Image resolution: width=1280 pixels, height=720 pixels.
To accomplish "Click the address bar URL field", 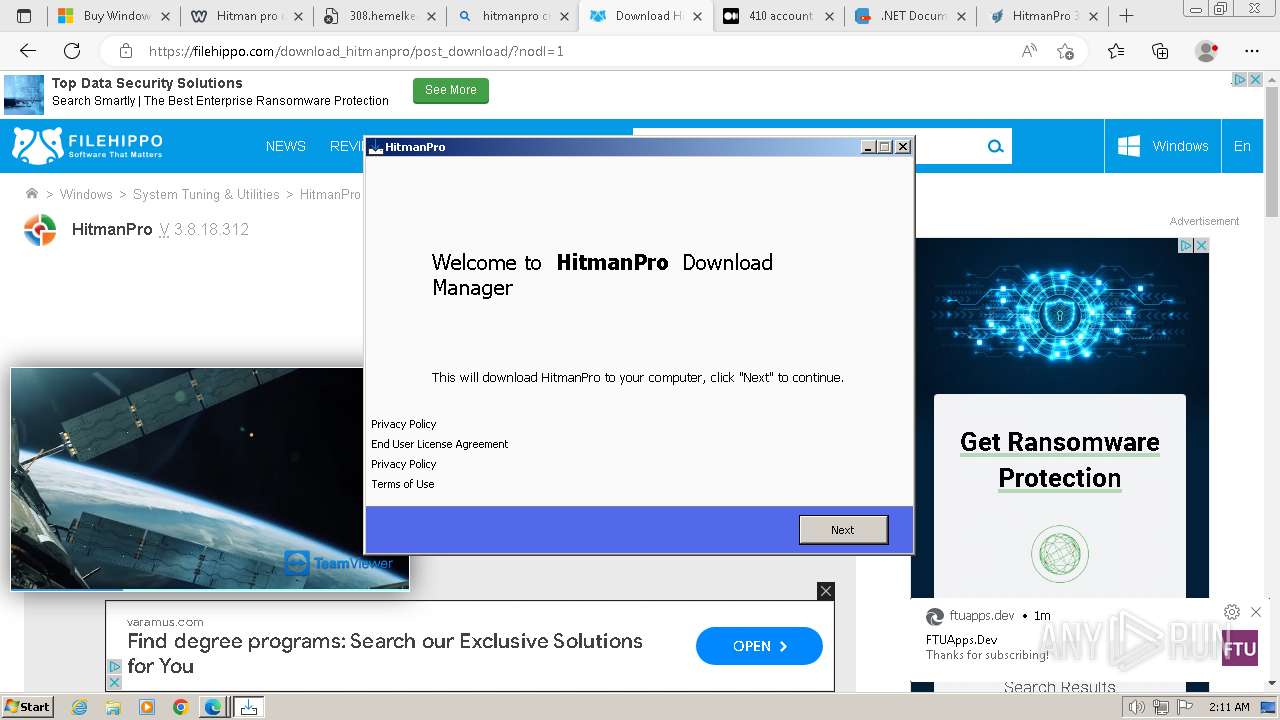I will point(580,51).
